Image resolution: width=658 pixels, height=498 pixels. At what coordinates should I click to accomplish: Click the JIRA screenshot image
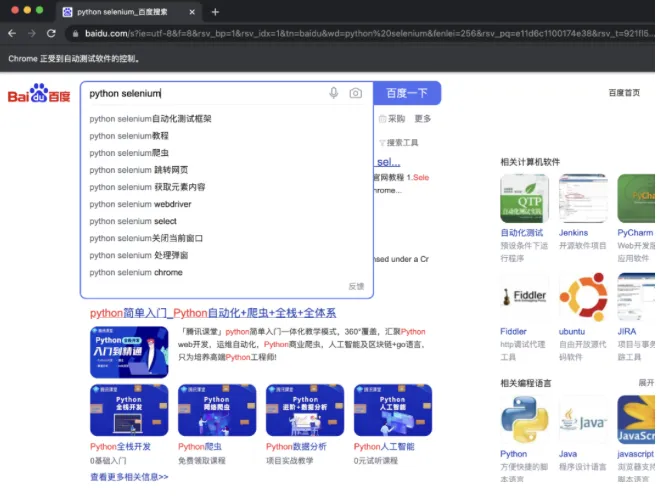[x=636, y=297]
